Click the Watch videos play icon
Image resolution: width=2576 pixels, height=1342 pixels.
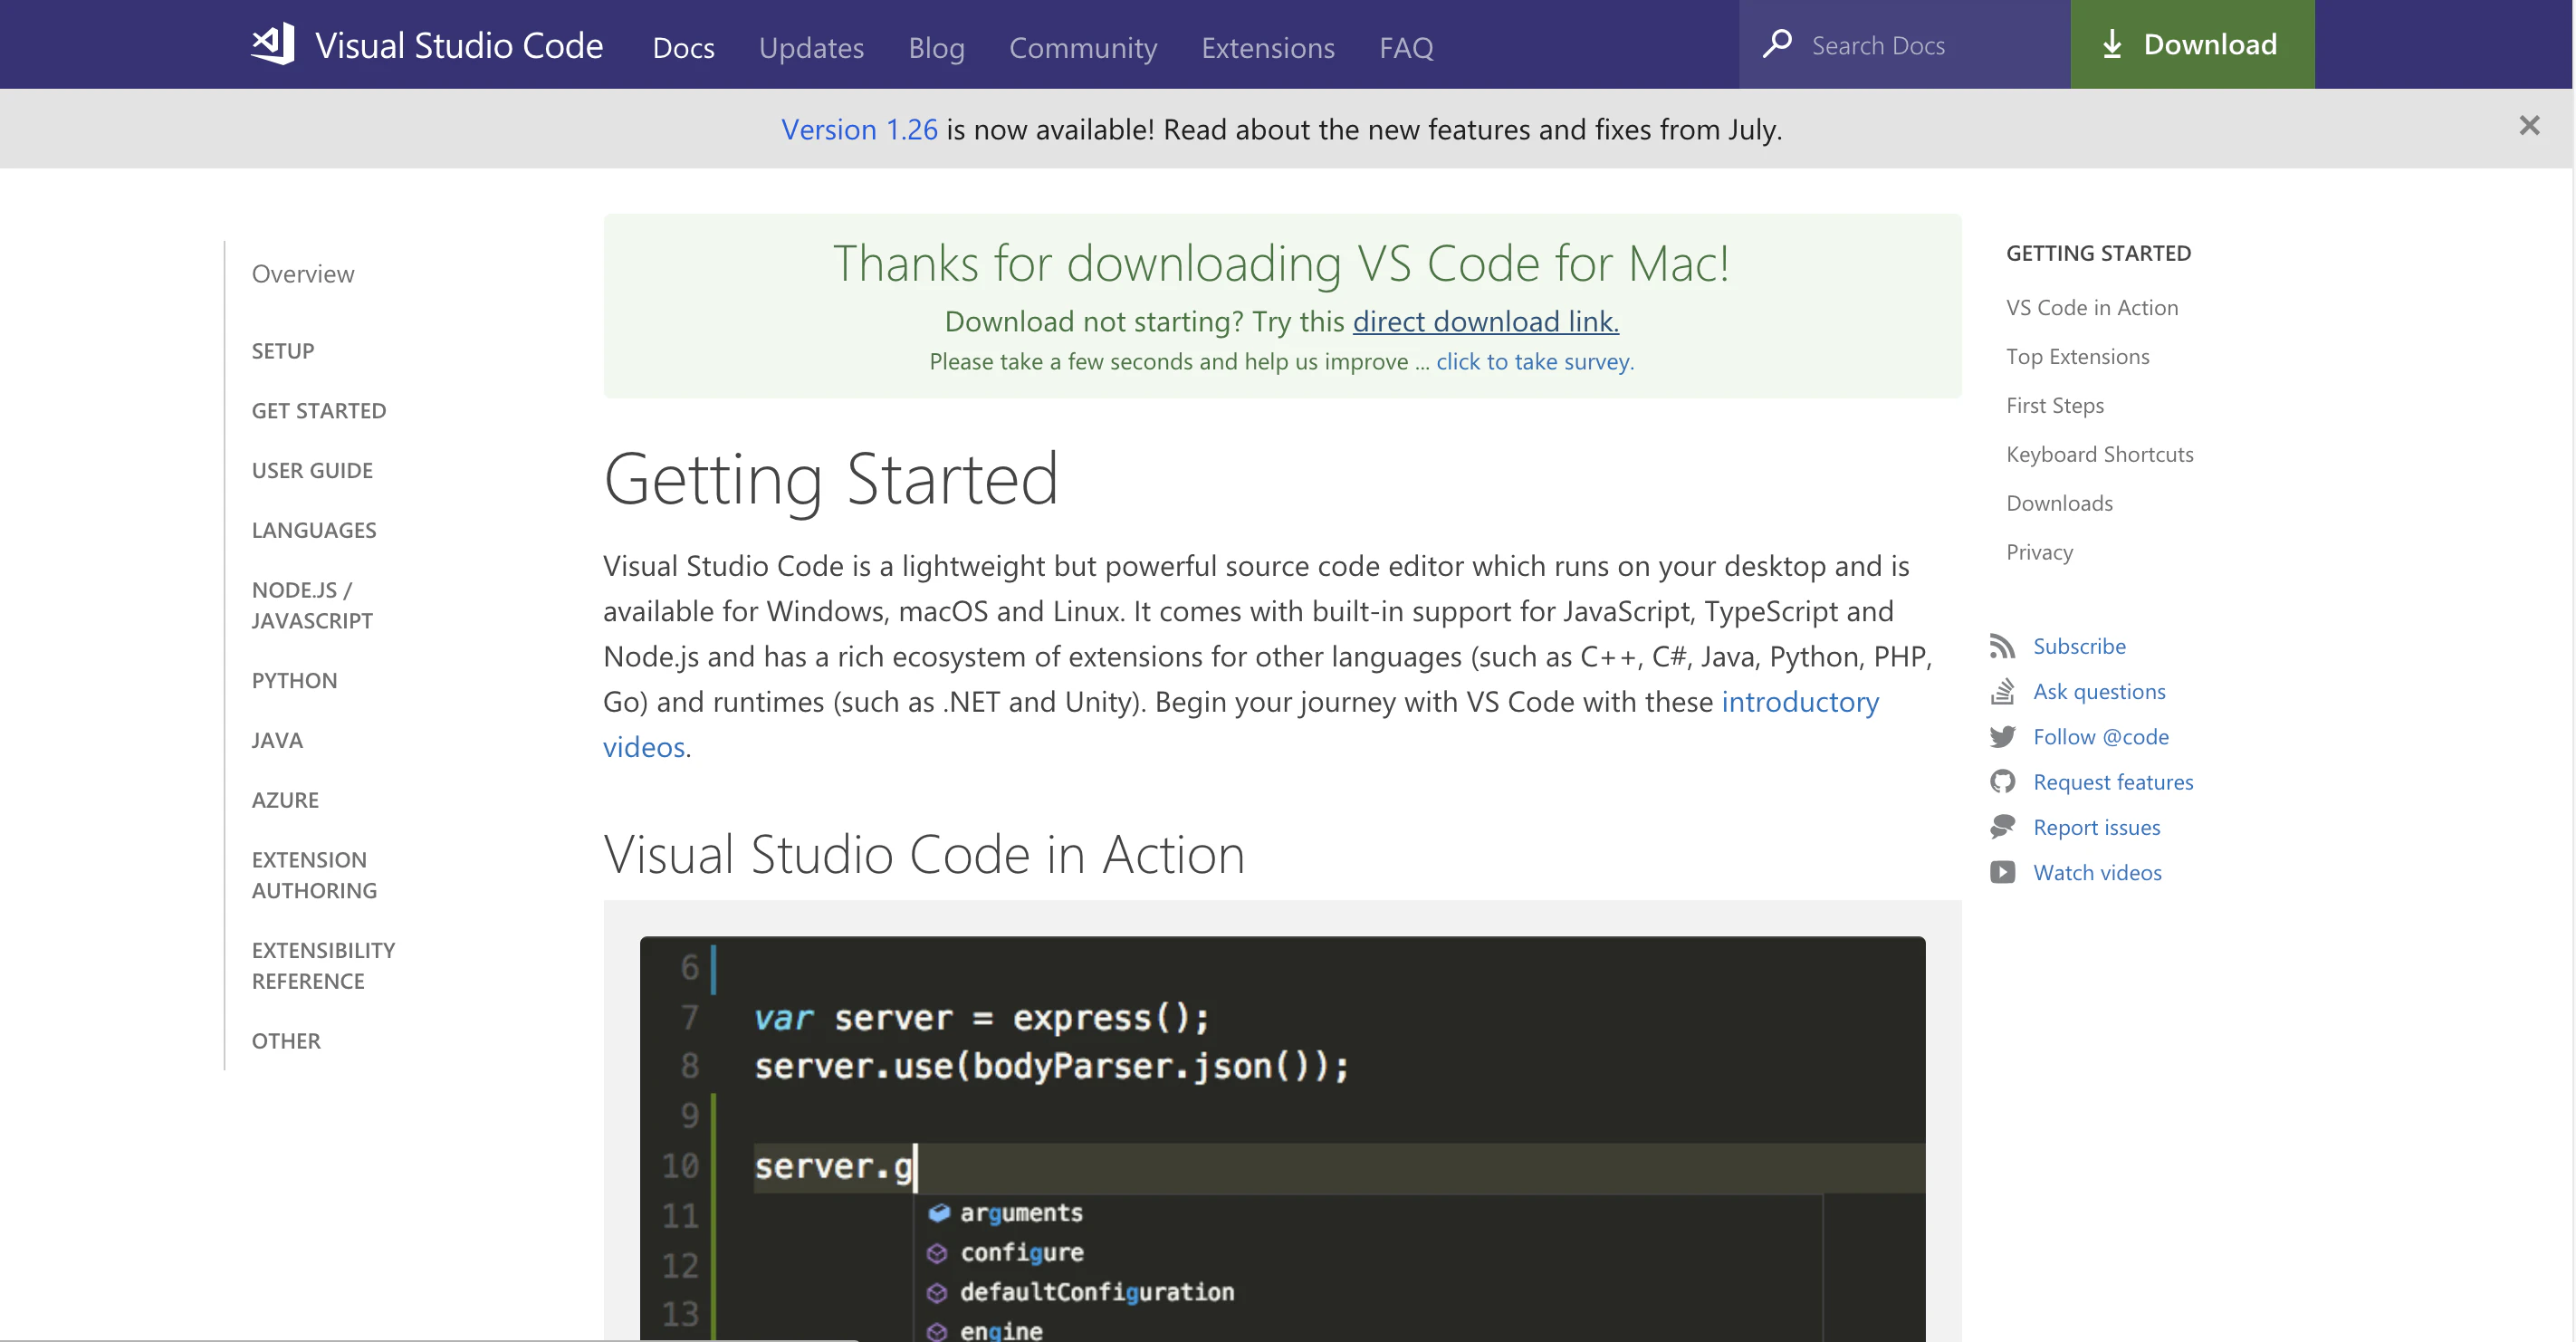(2002, 872)
